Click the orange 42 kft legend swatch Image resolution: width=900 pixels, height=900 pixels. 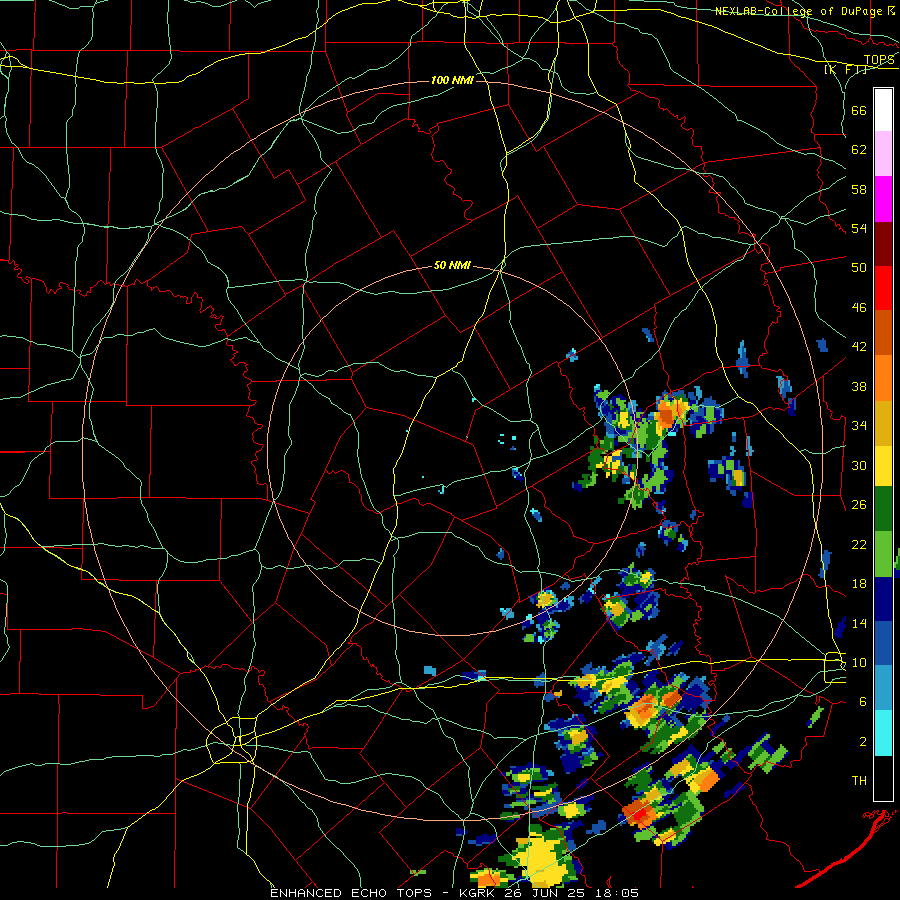(x=883, y=378)
